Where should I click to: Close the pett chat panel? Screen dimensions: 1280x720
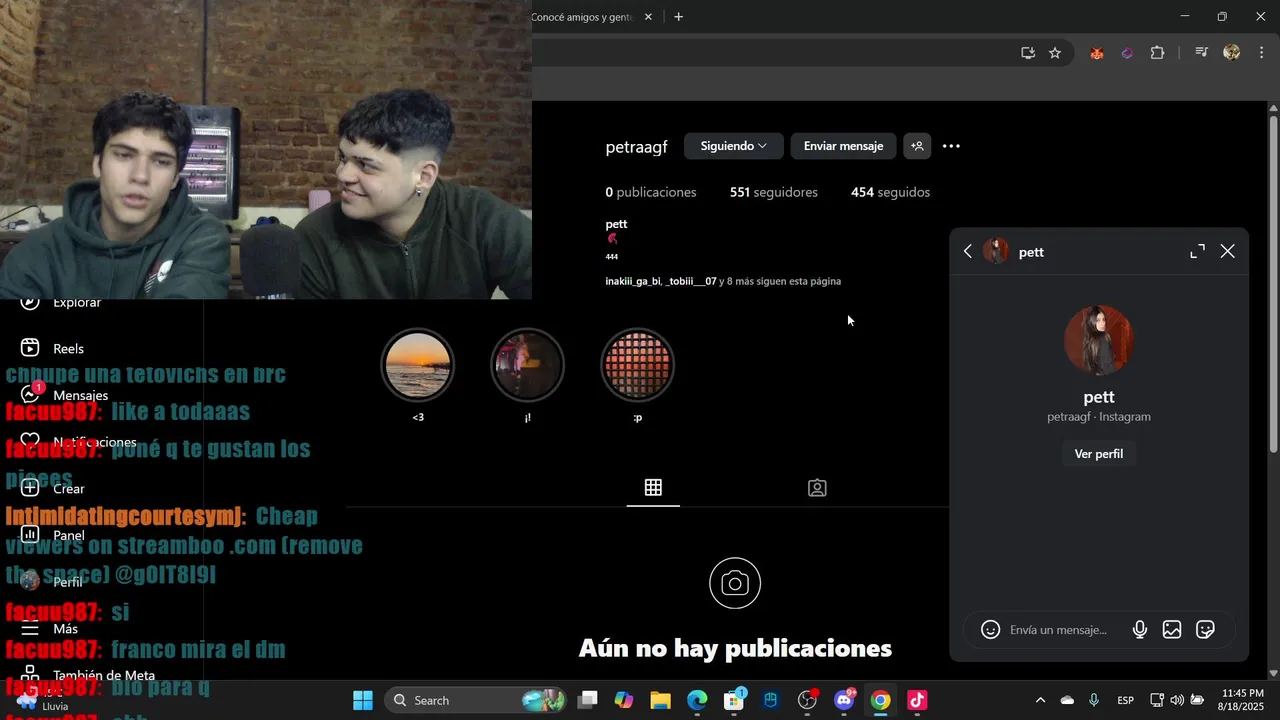[1228, 252]
